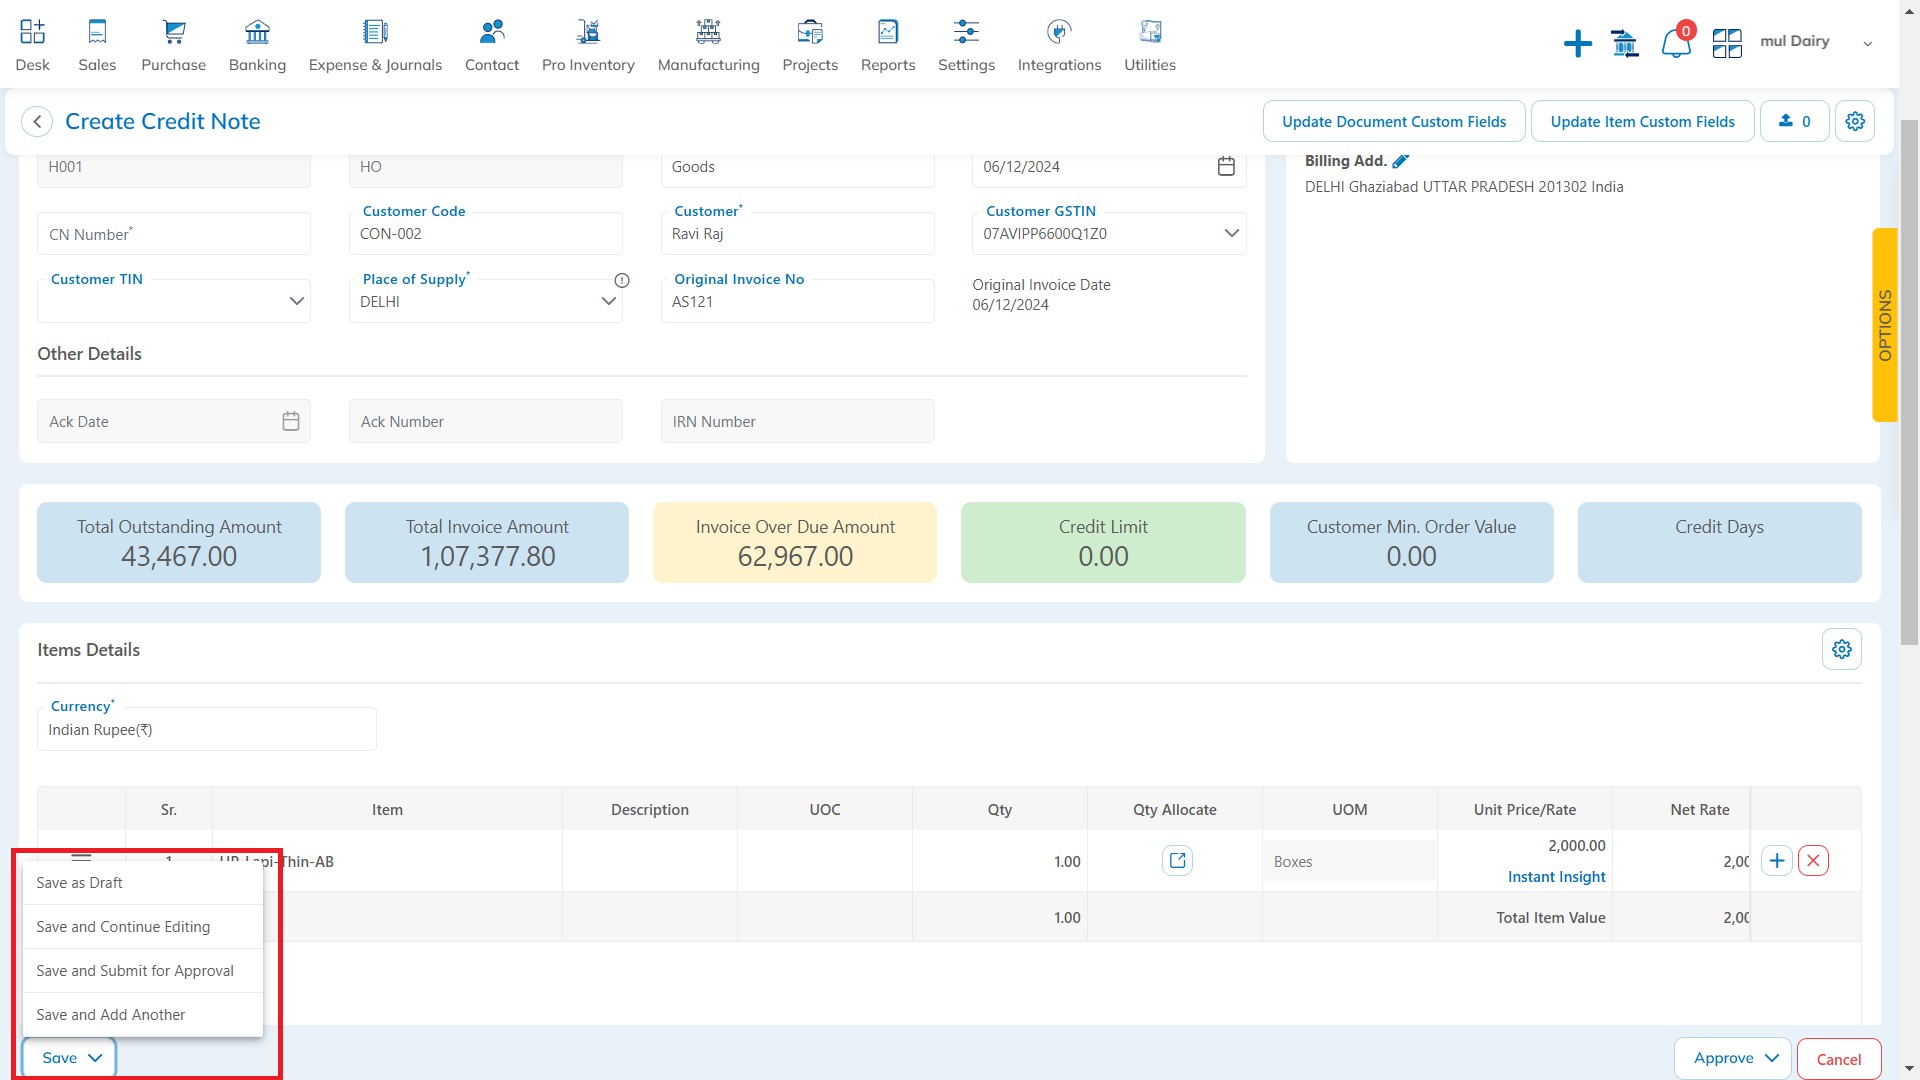Image resolution: width=1920 pixels, height=1080 pixels.
Task: Click Total Outstanding Amount card
Action: click(179, 542)
